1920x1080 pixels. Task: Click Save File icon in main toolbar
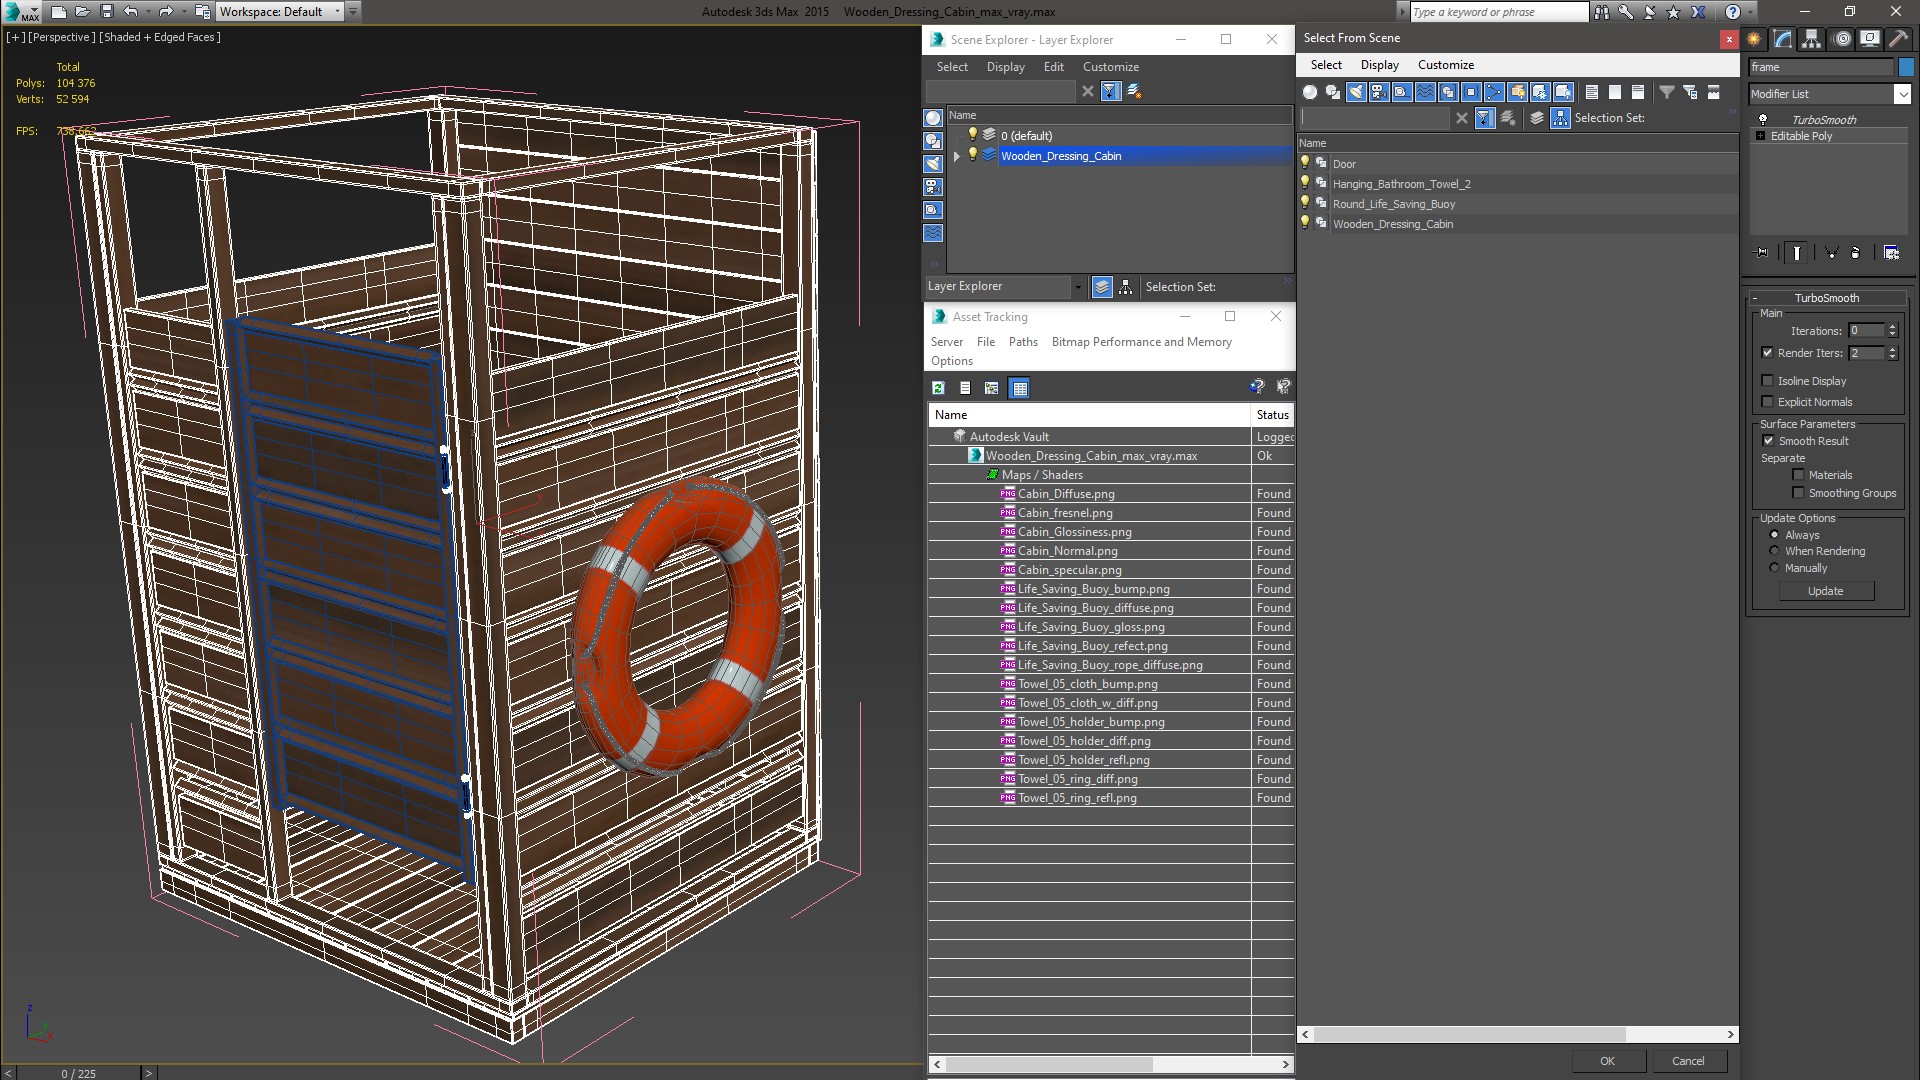[106, 12]
